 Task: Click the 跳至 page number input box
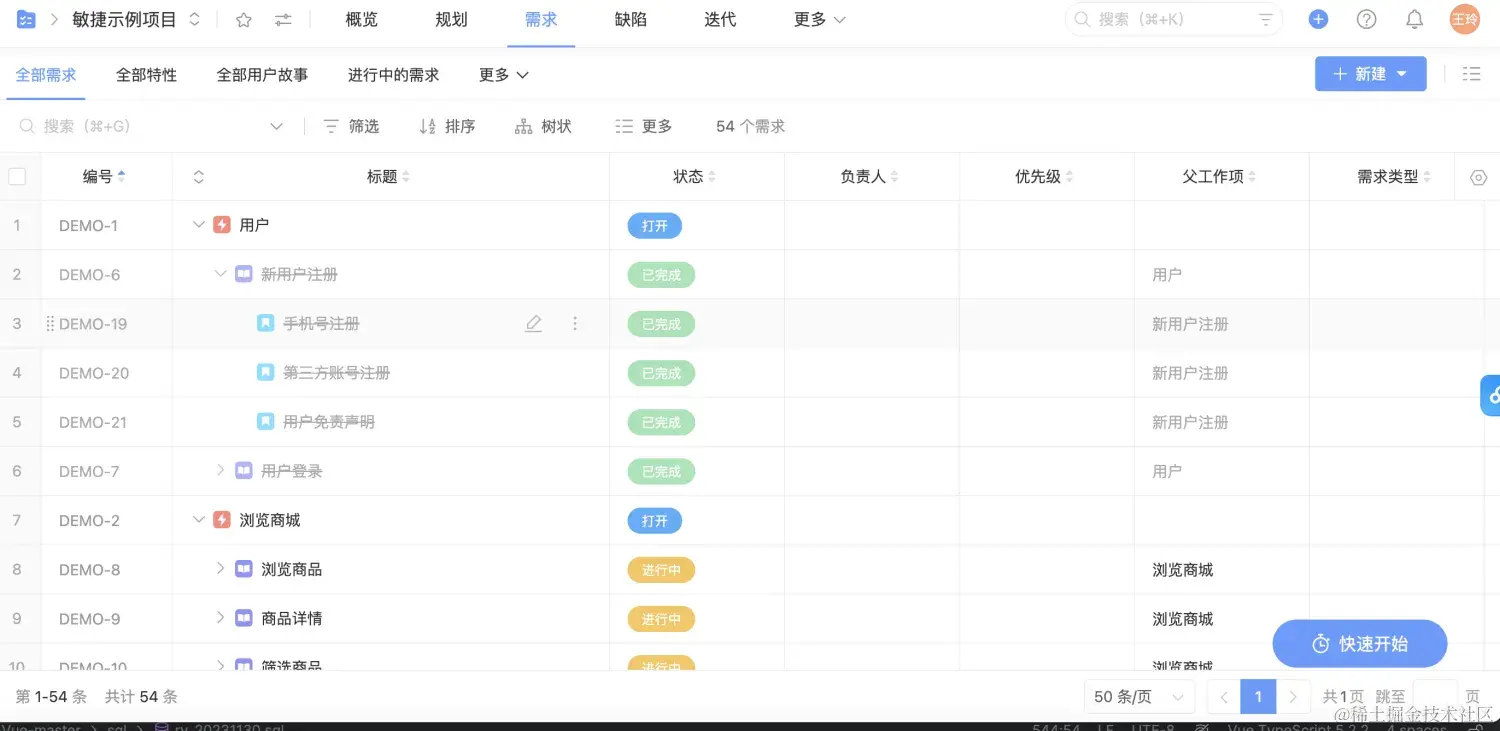pos(1436,697)
